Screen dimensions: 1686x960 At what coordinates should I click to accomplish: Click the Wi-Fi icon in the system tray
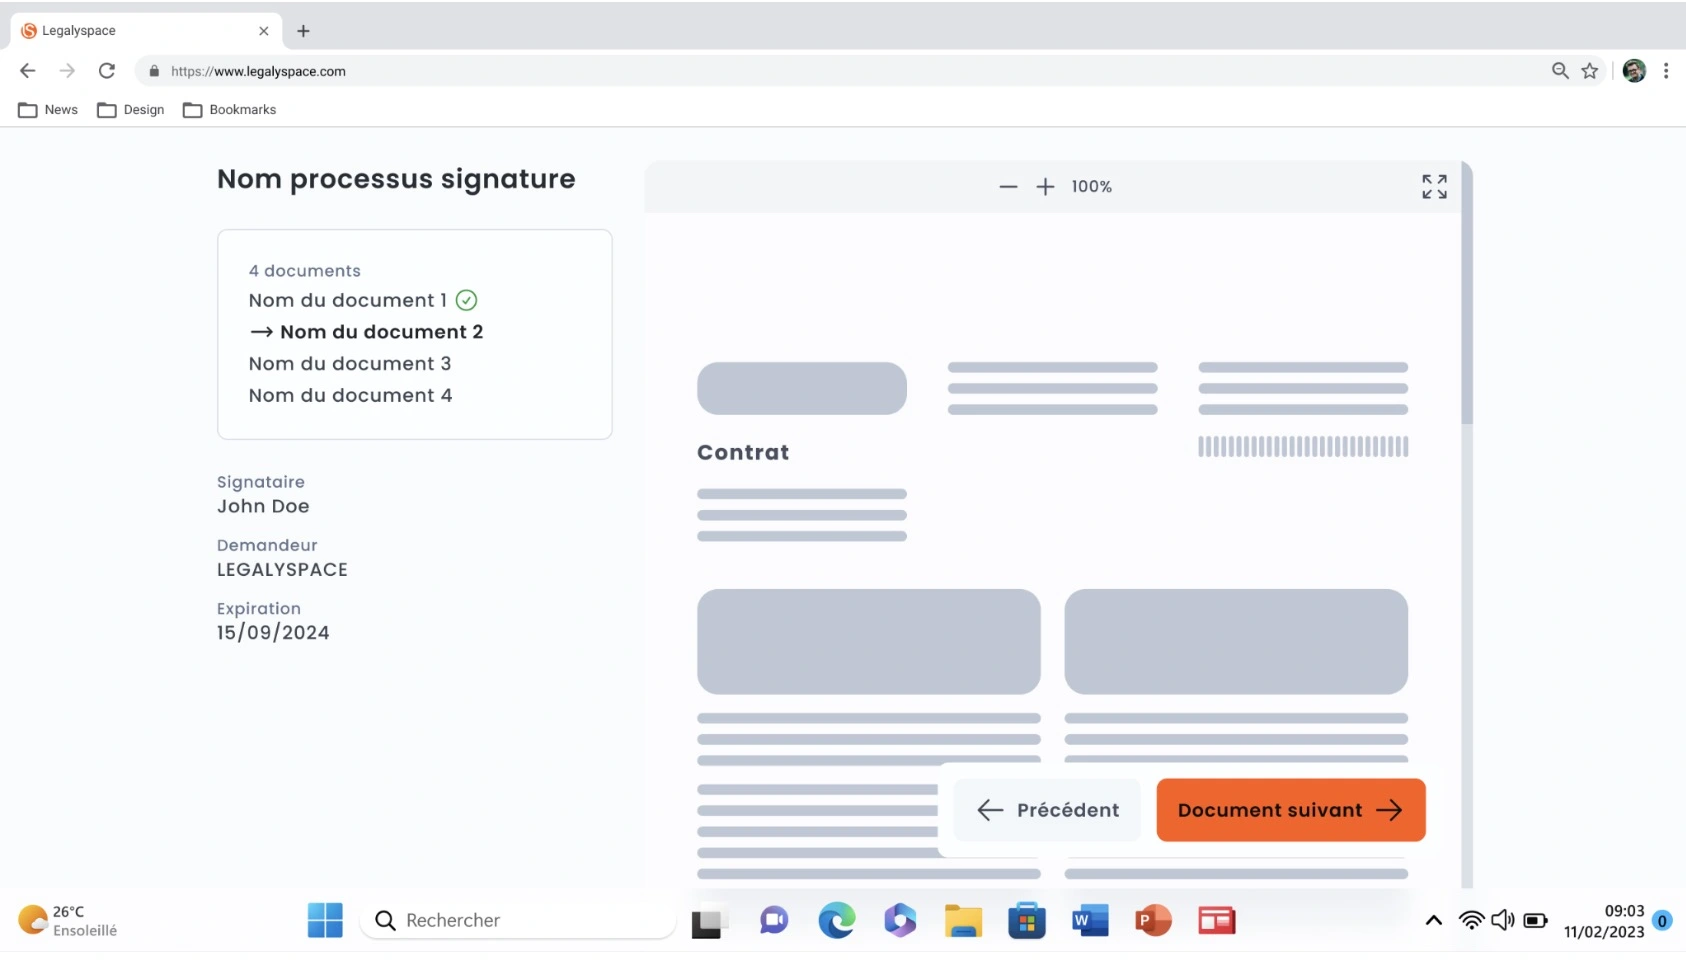pyautogui.click(x=1470, y=920)
